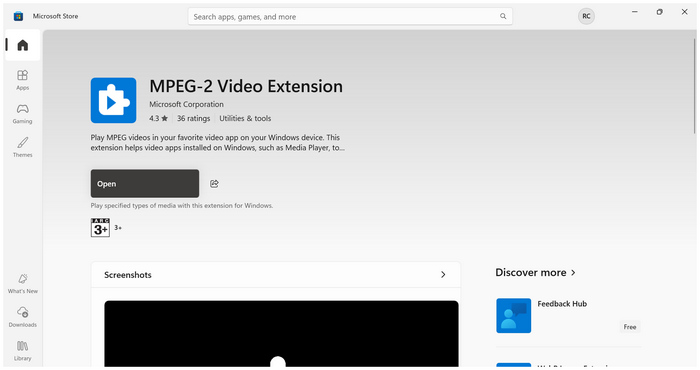Open the Library in sidebar
The width and height of the screenshot is (700, 370).
(x=22, y=351)
